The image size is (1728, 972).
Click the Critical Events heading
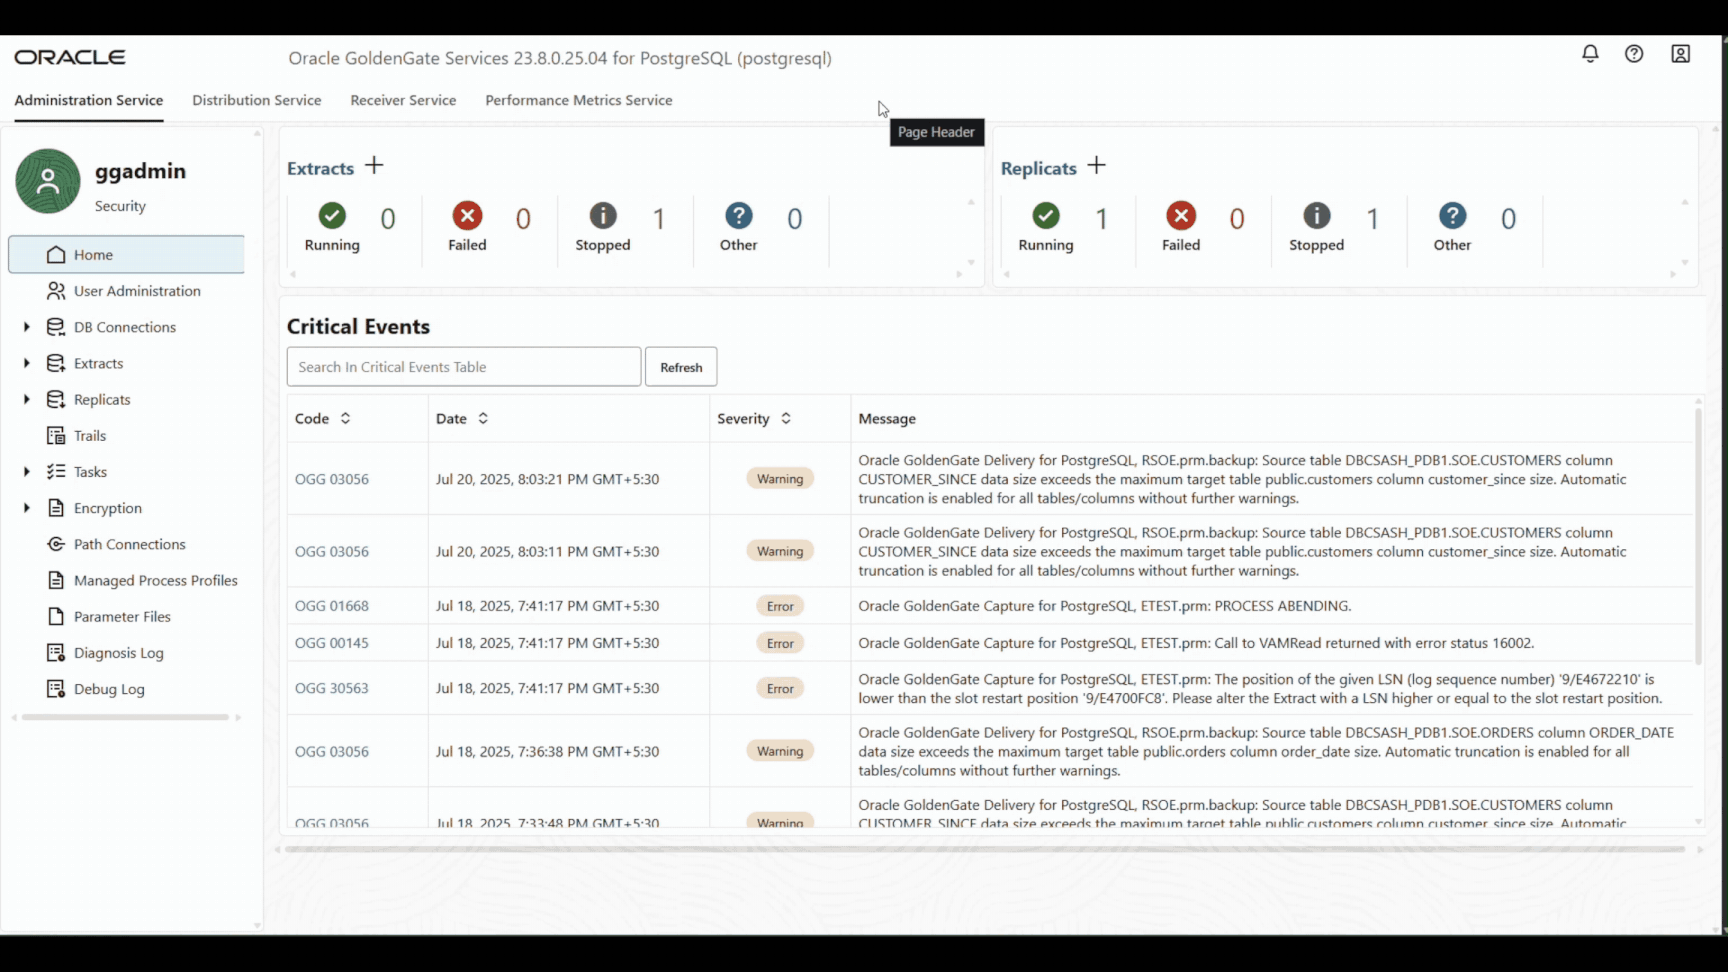(358, 326)
